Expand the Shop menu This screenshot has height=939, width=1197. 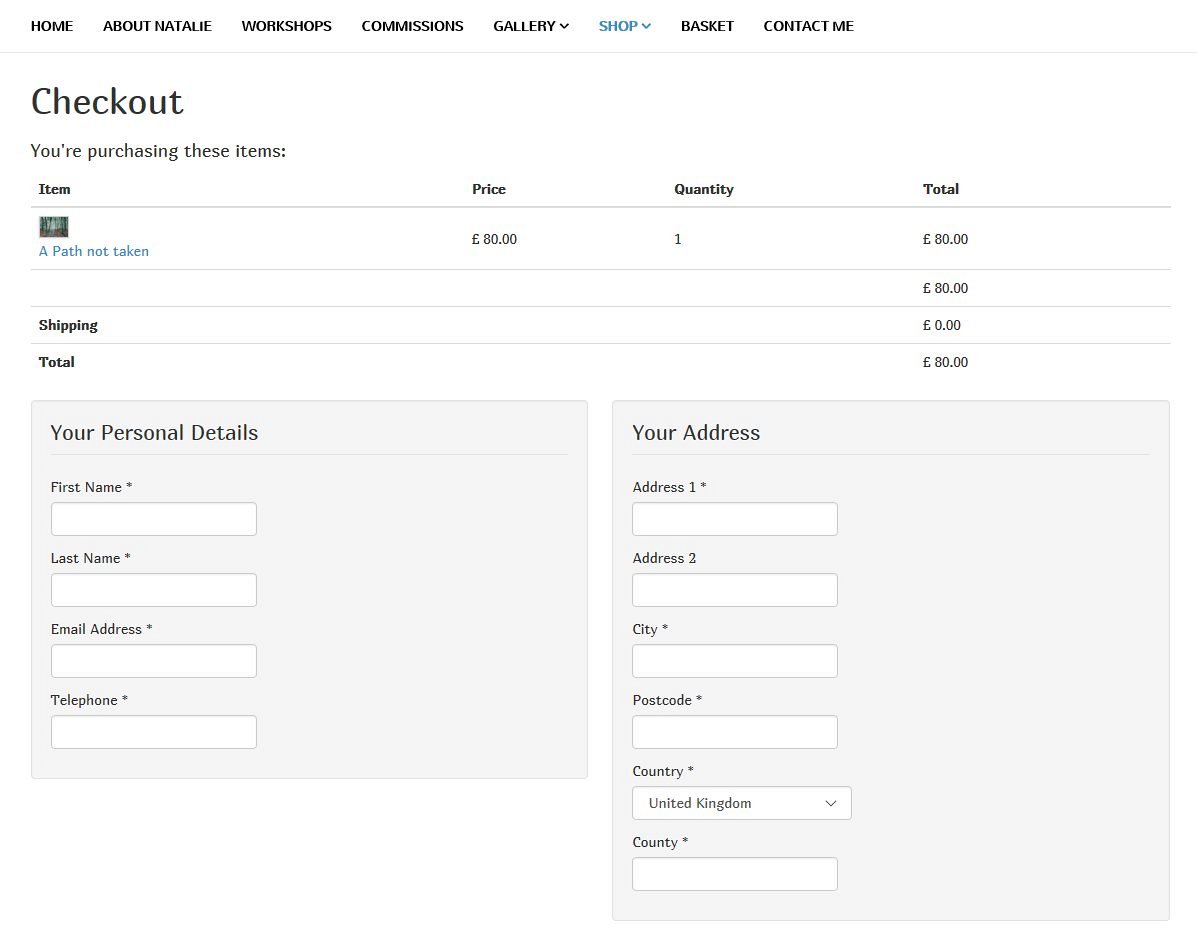624,26
